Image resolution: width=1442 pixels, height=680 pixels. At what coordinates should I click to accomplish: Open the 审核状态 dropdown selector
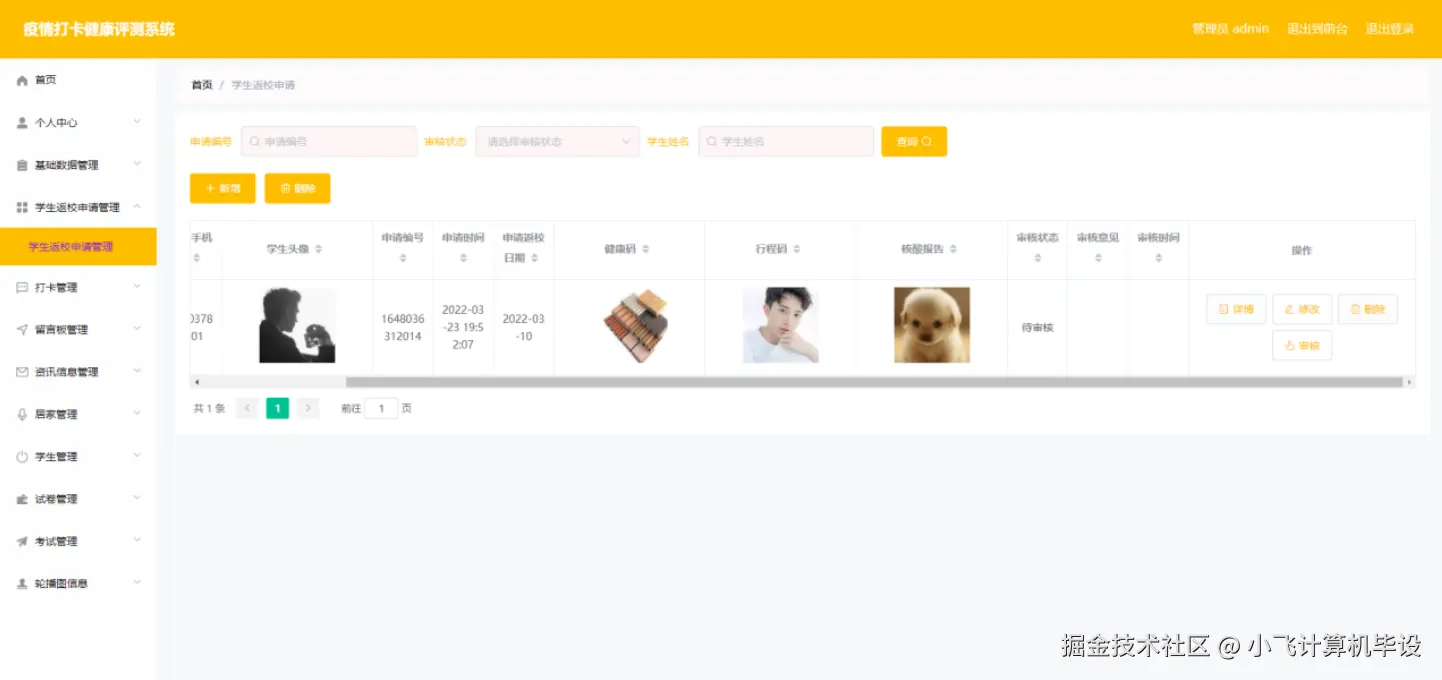point(557,142)
